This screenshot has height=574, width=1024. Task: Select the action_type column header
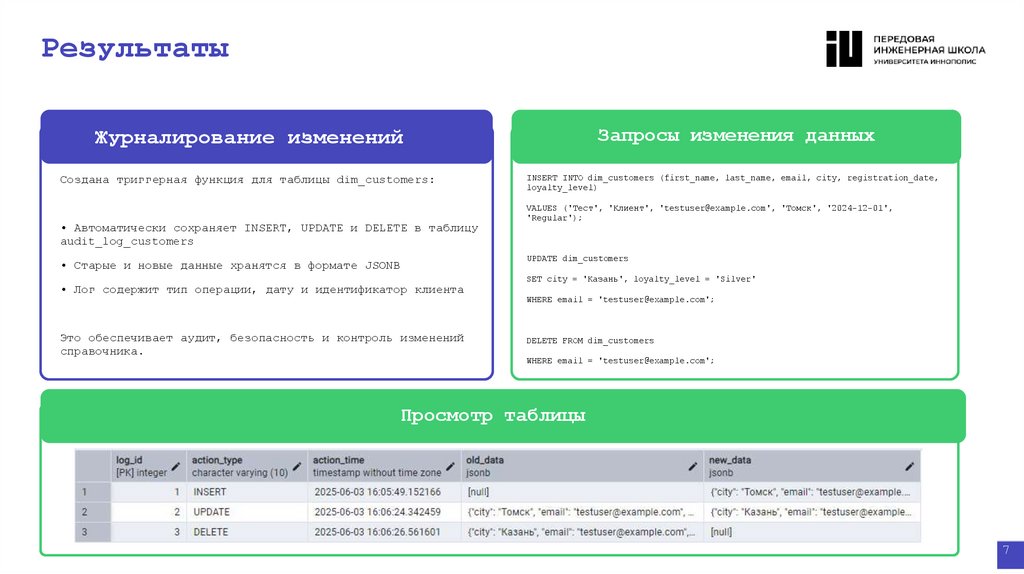click(247, 466)
